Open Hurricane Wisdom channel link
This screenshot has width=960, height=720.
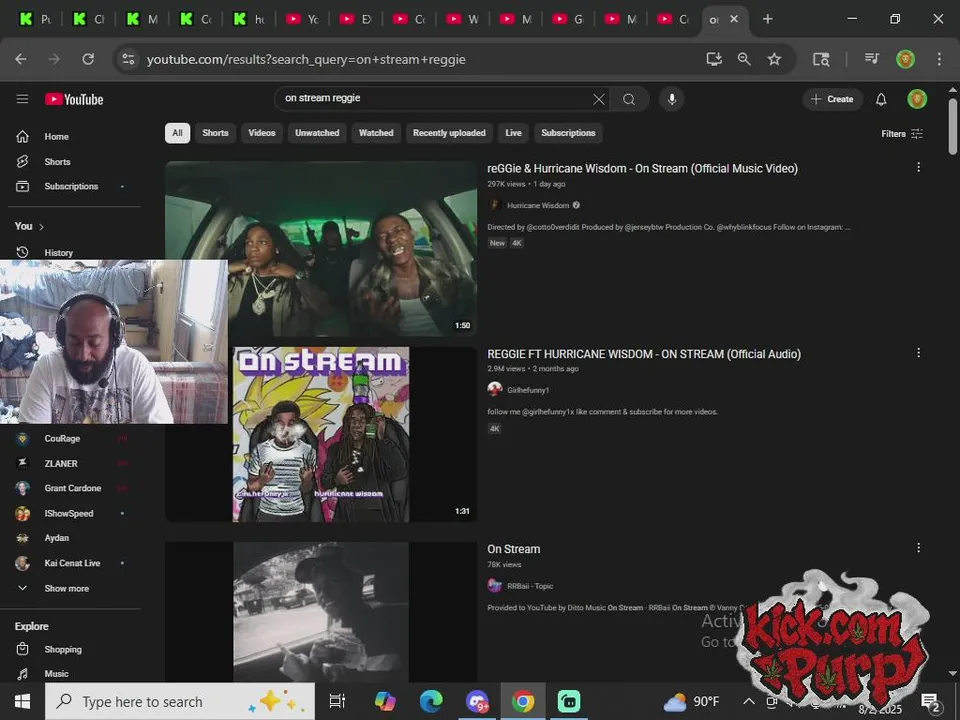click(x=538, y=205)
